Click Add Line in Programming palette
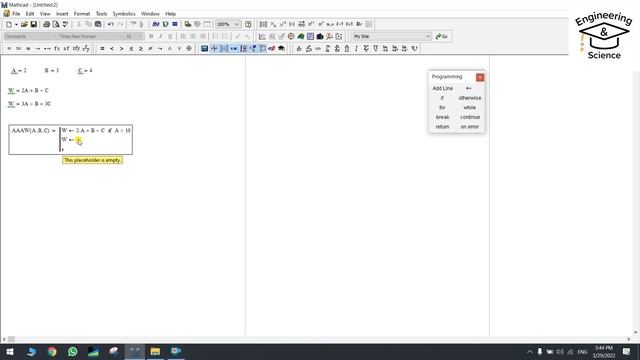 point(442,88)
